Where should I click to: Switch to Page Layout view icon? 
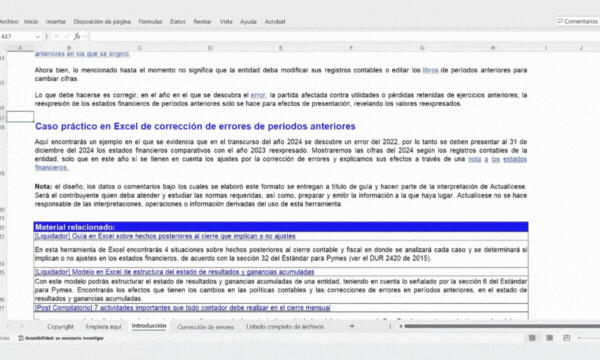(x=549, y=338)
